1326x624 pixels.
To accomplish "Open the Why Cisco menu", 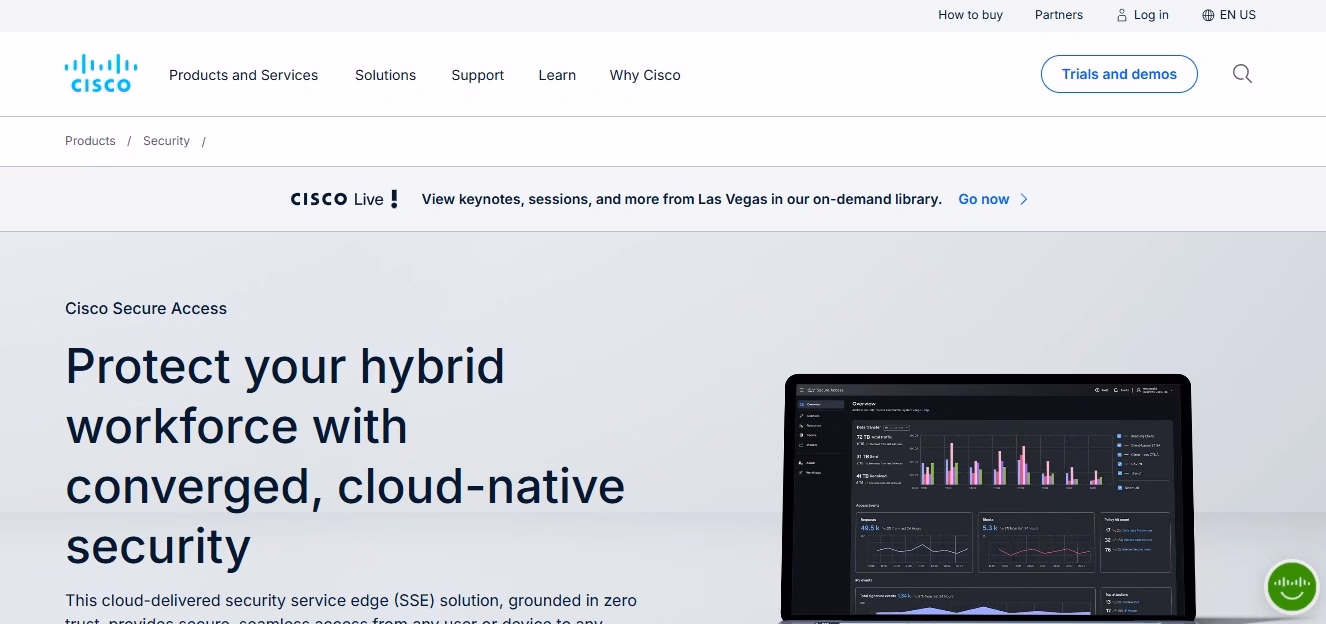I will click(645, 75).
